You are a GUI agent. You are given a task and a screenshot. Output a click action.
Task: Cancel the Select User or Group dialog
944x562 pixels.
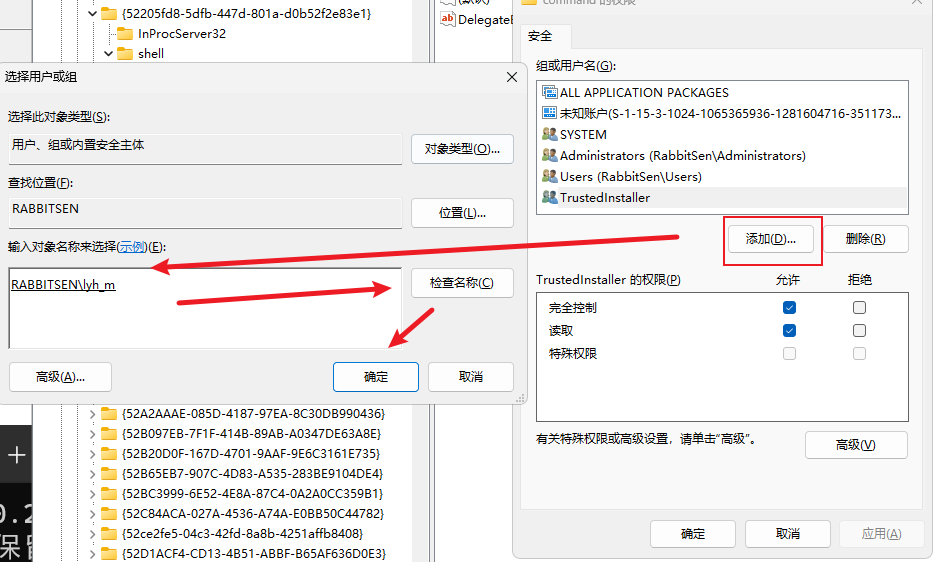471,377
